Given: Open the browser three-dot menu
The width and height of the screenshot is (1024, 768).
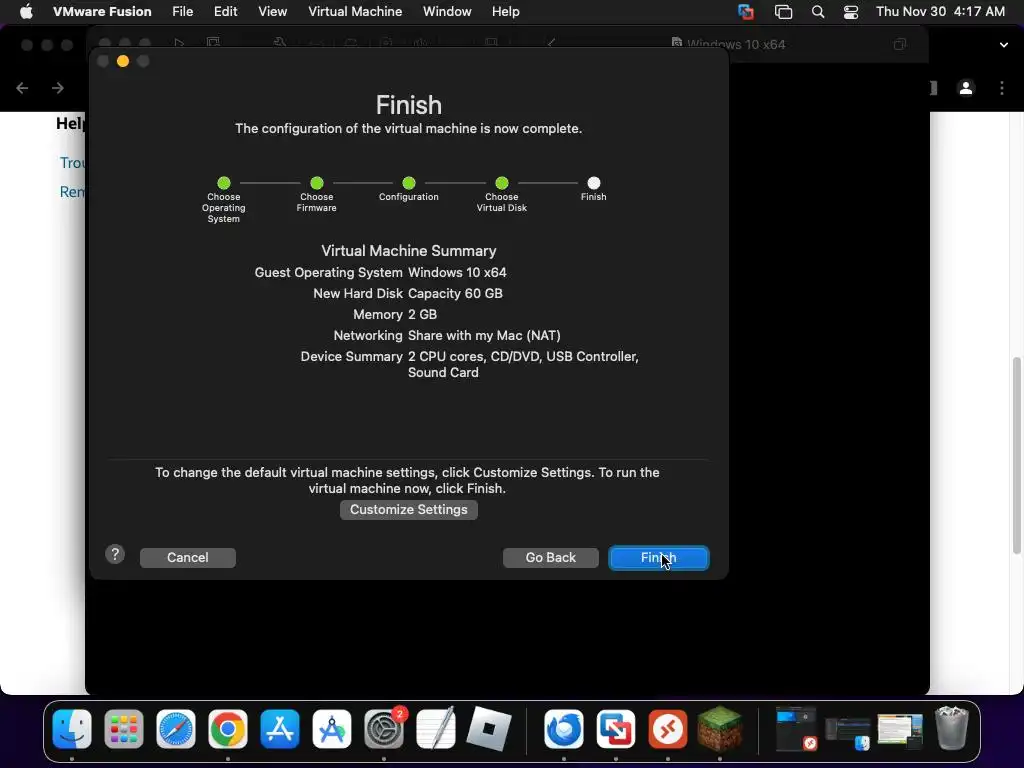Looking at the screenshot, I should click(1002, 88).
